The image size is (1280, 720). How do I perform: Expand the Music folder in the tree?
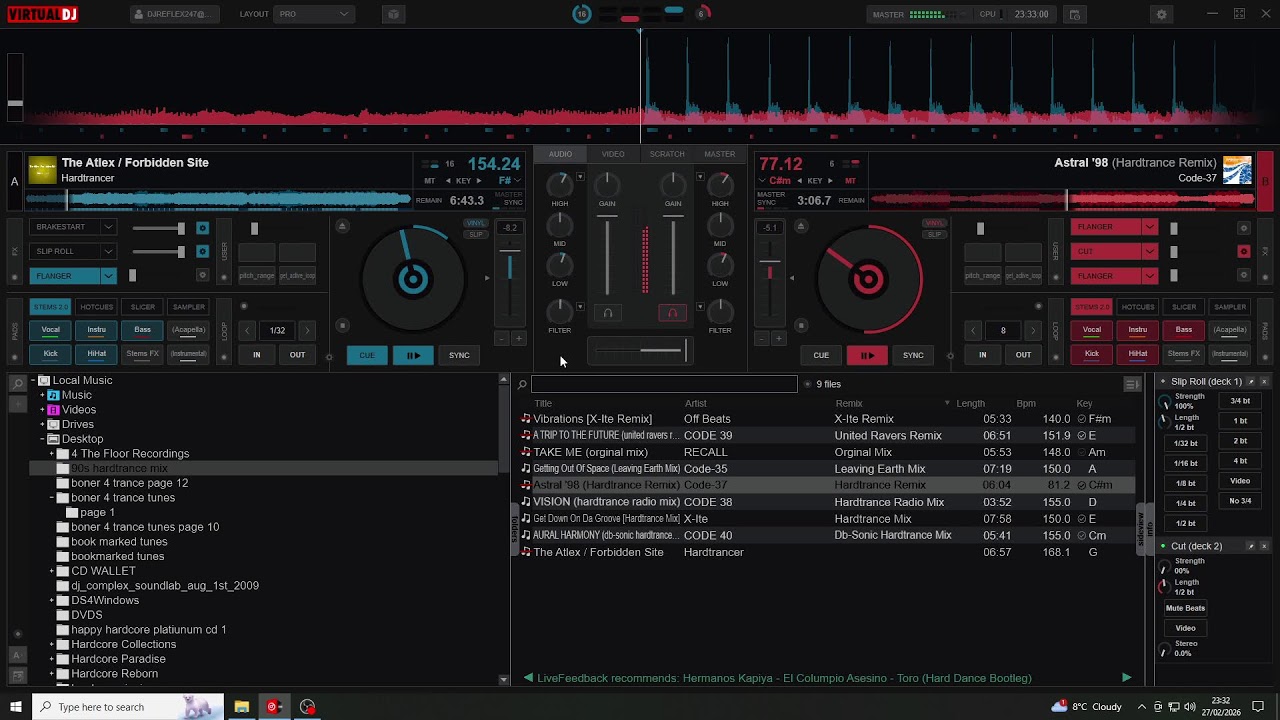coord(42,395)
